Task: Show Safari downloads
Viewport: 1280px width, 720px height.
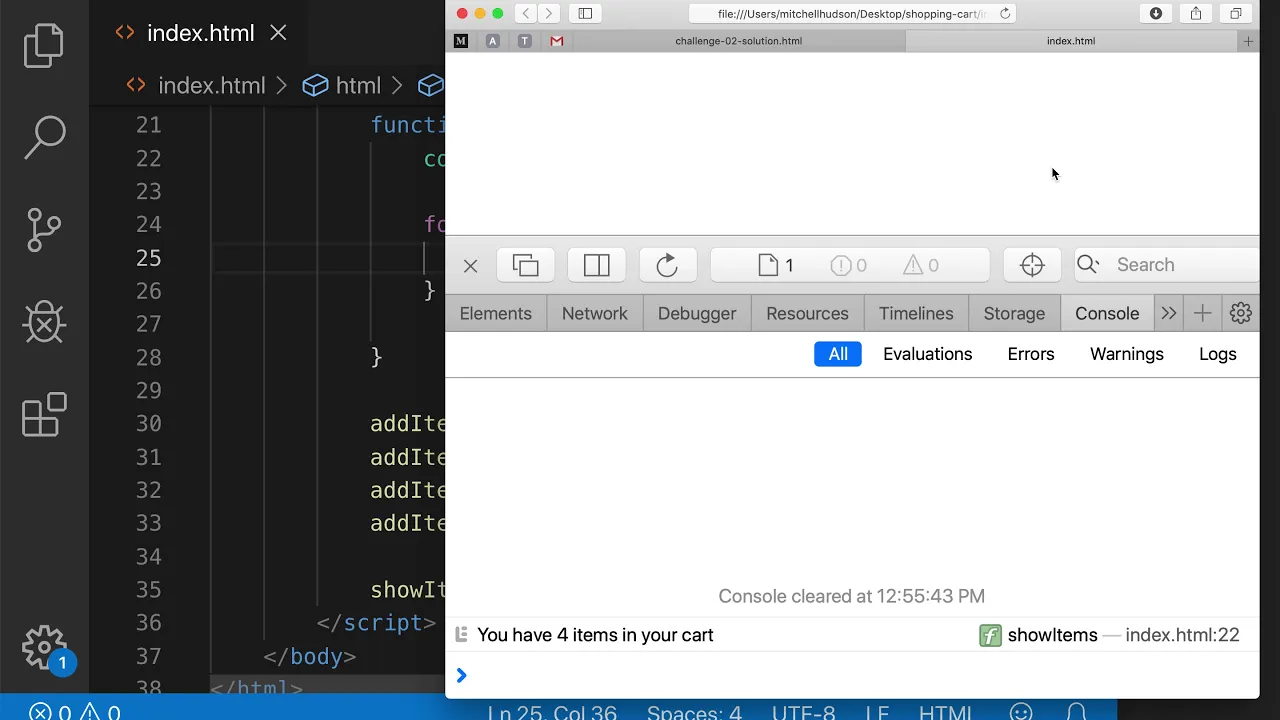Action: (x=1156, y=13)
